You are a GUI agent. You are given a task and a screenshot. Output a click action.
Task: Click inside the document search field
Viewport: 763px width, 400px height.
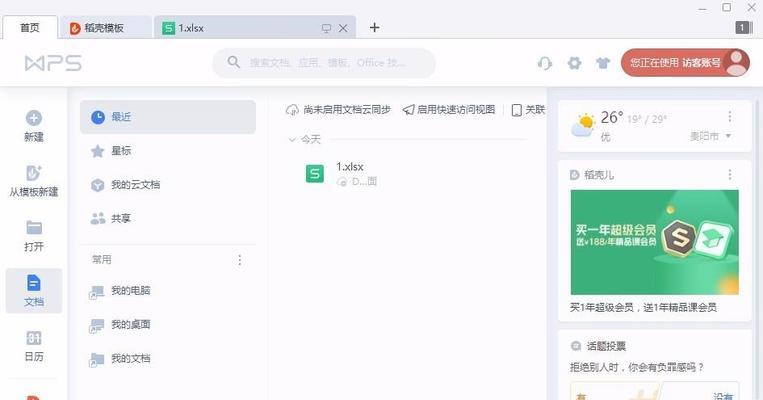pos(324,63)
